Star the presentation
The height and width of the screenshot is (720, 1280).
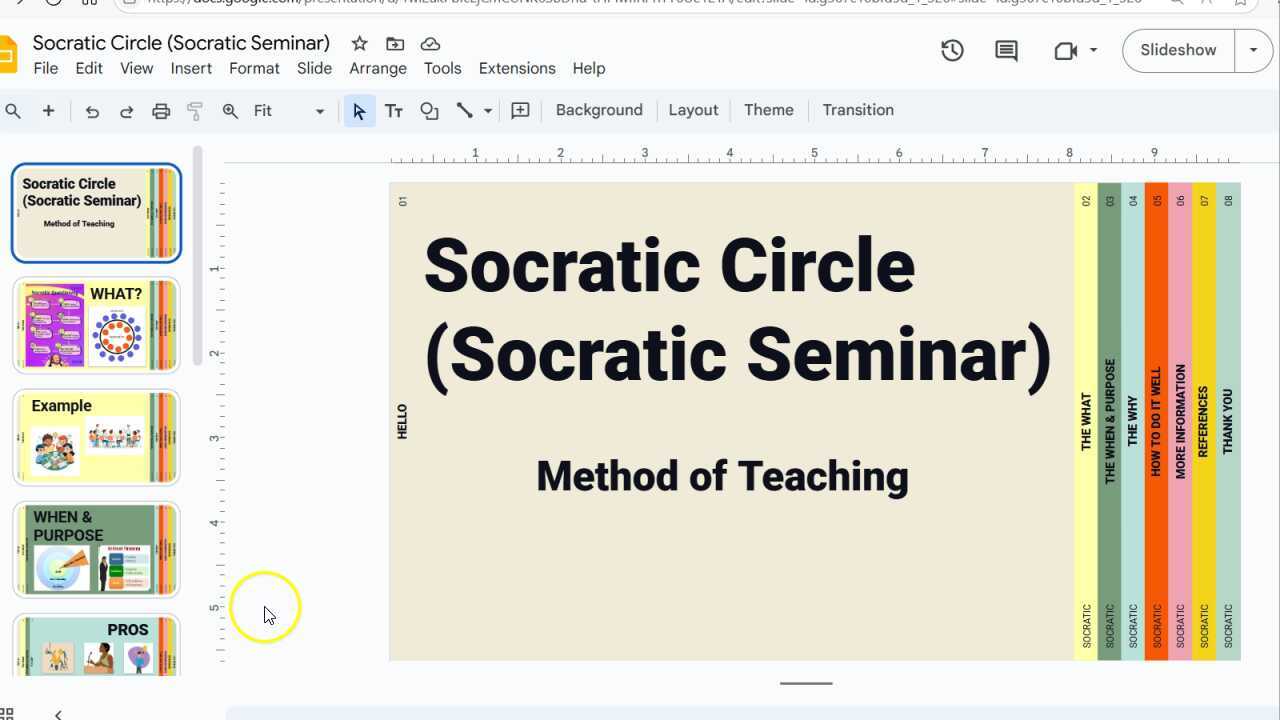coord(359,43)
